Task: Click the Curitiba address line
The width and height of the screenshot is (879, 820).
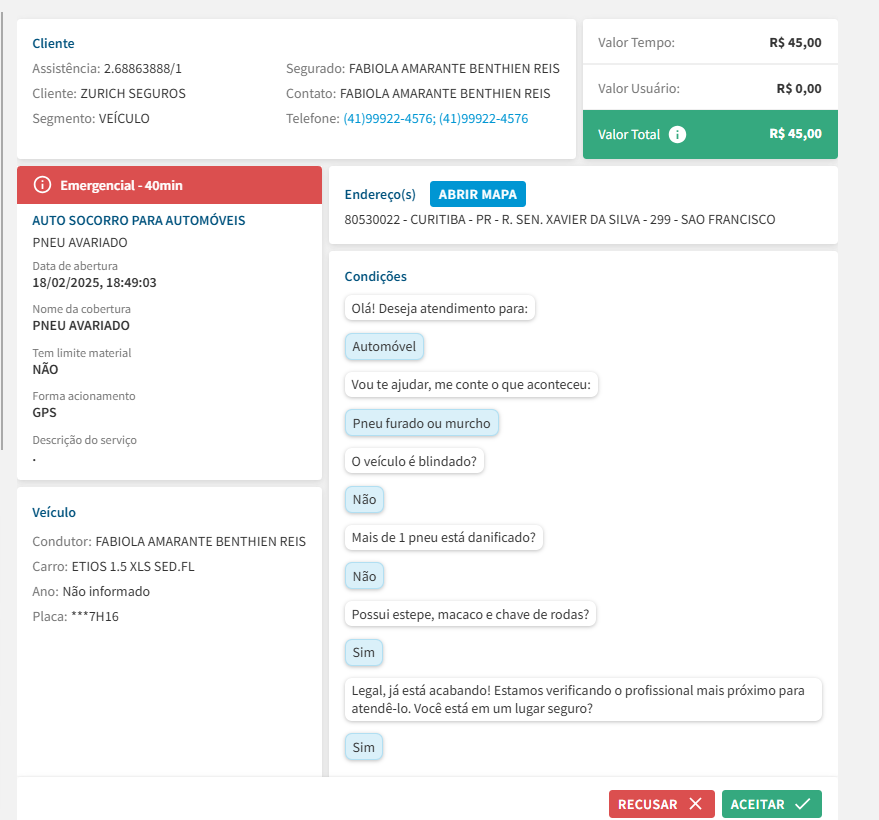Action: pos(559,219)
